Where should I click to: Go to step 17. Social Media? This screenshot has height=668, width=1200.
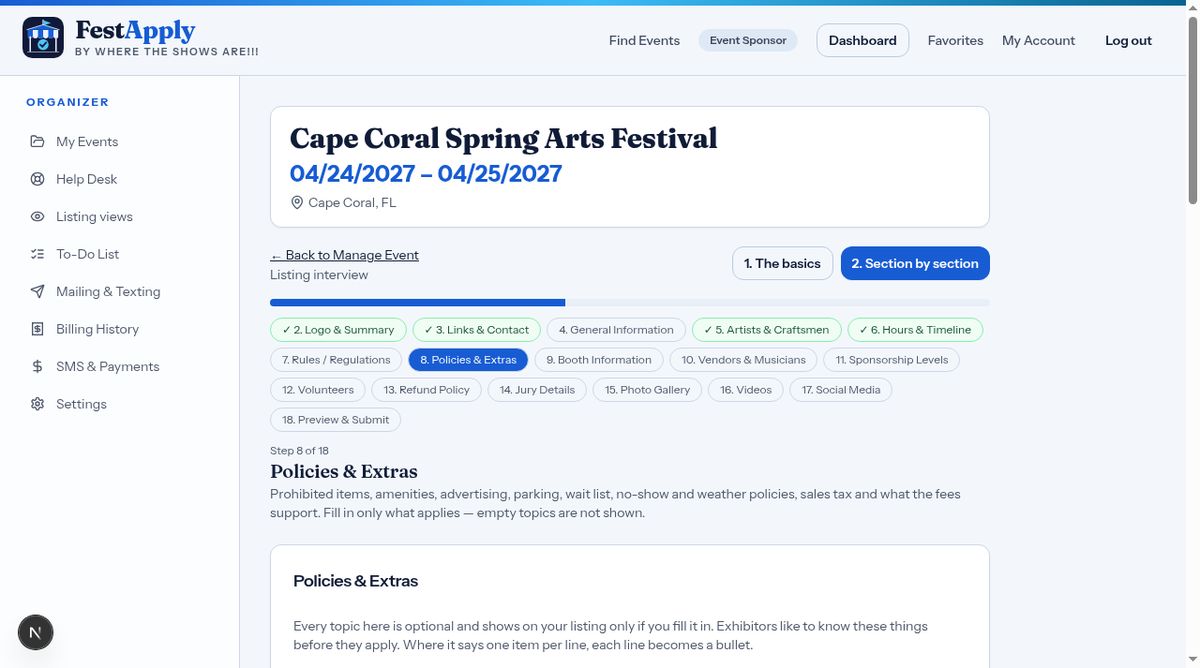point(841,390)
